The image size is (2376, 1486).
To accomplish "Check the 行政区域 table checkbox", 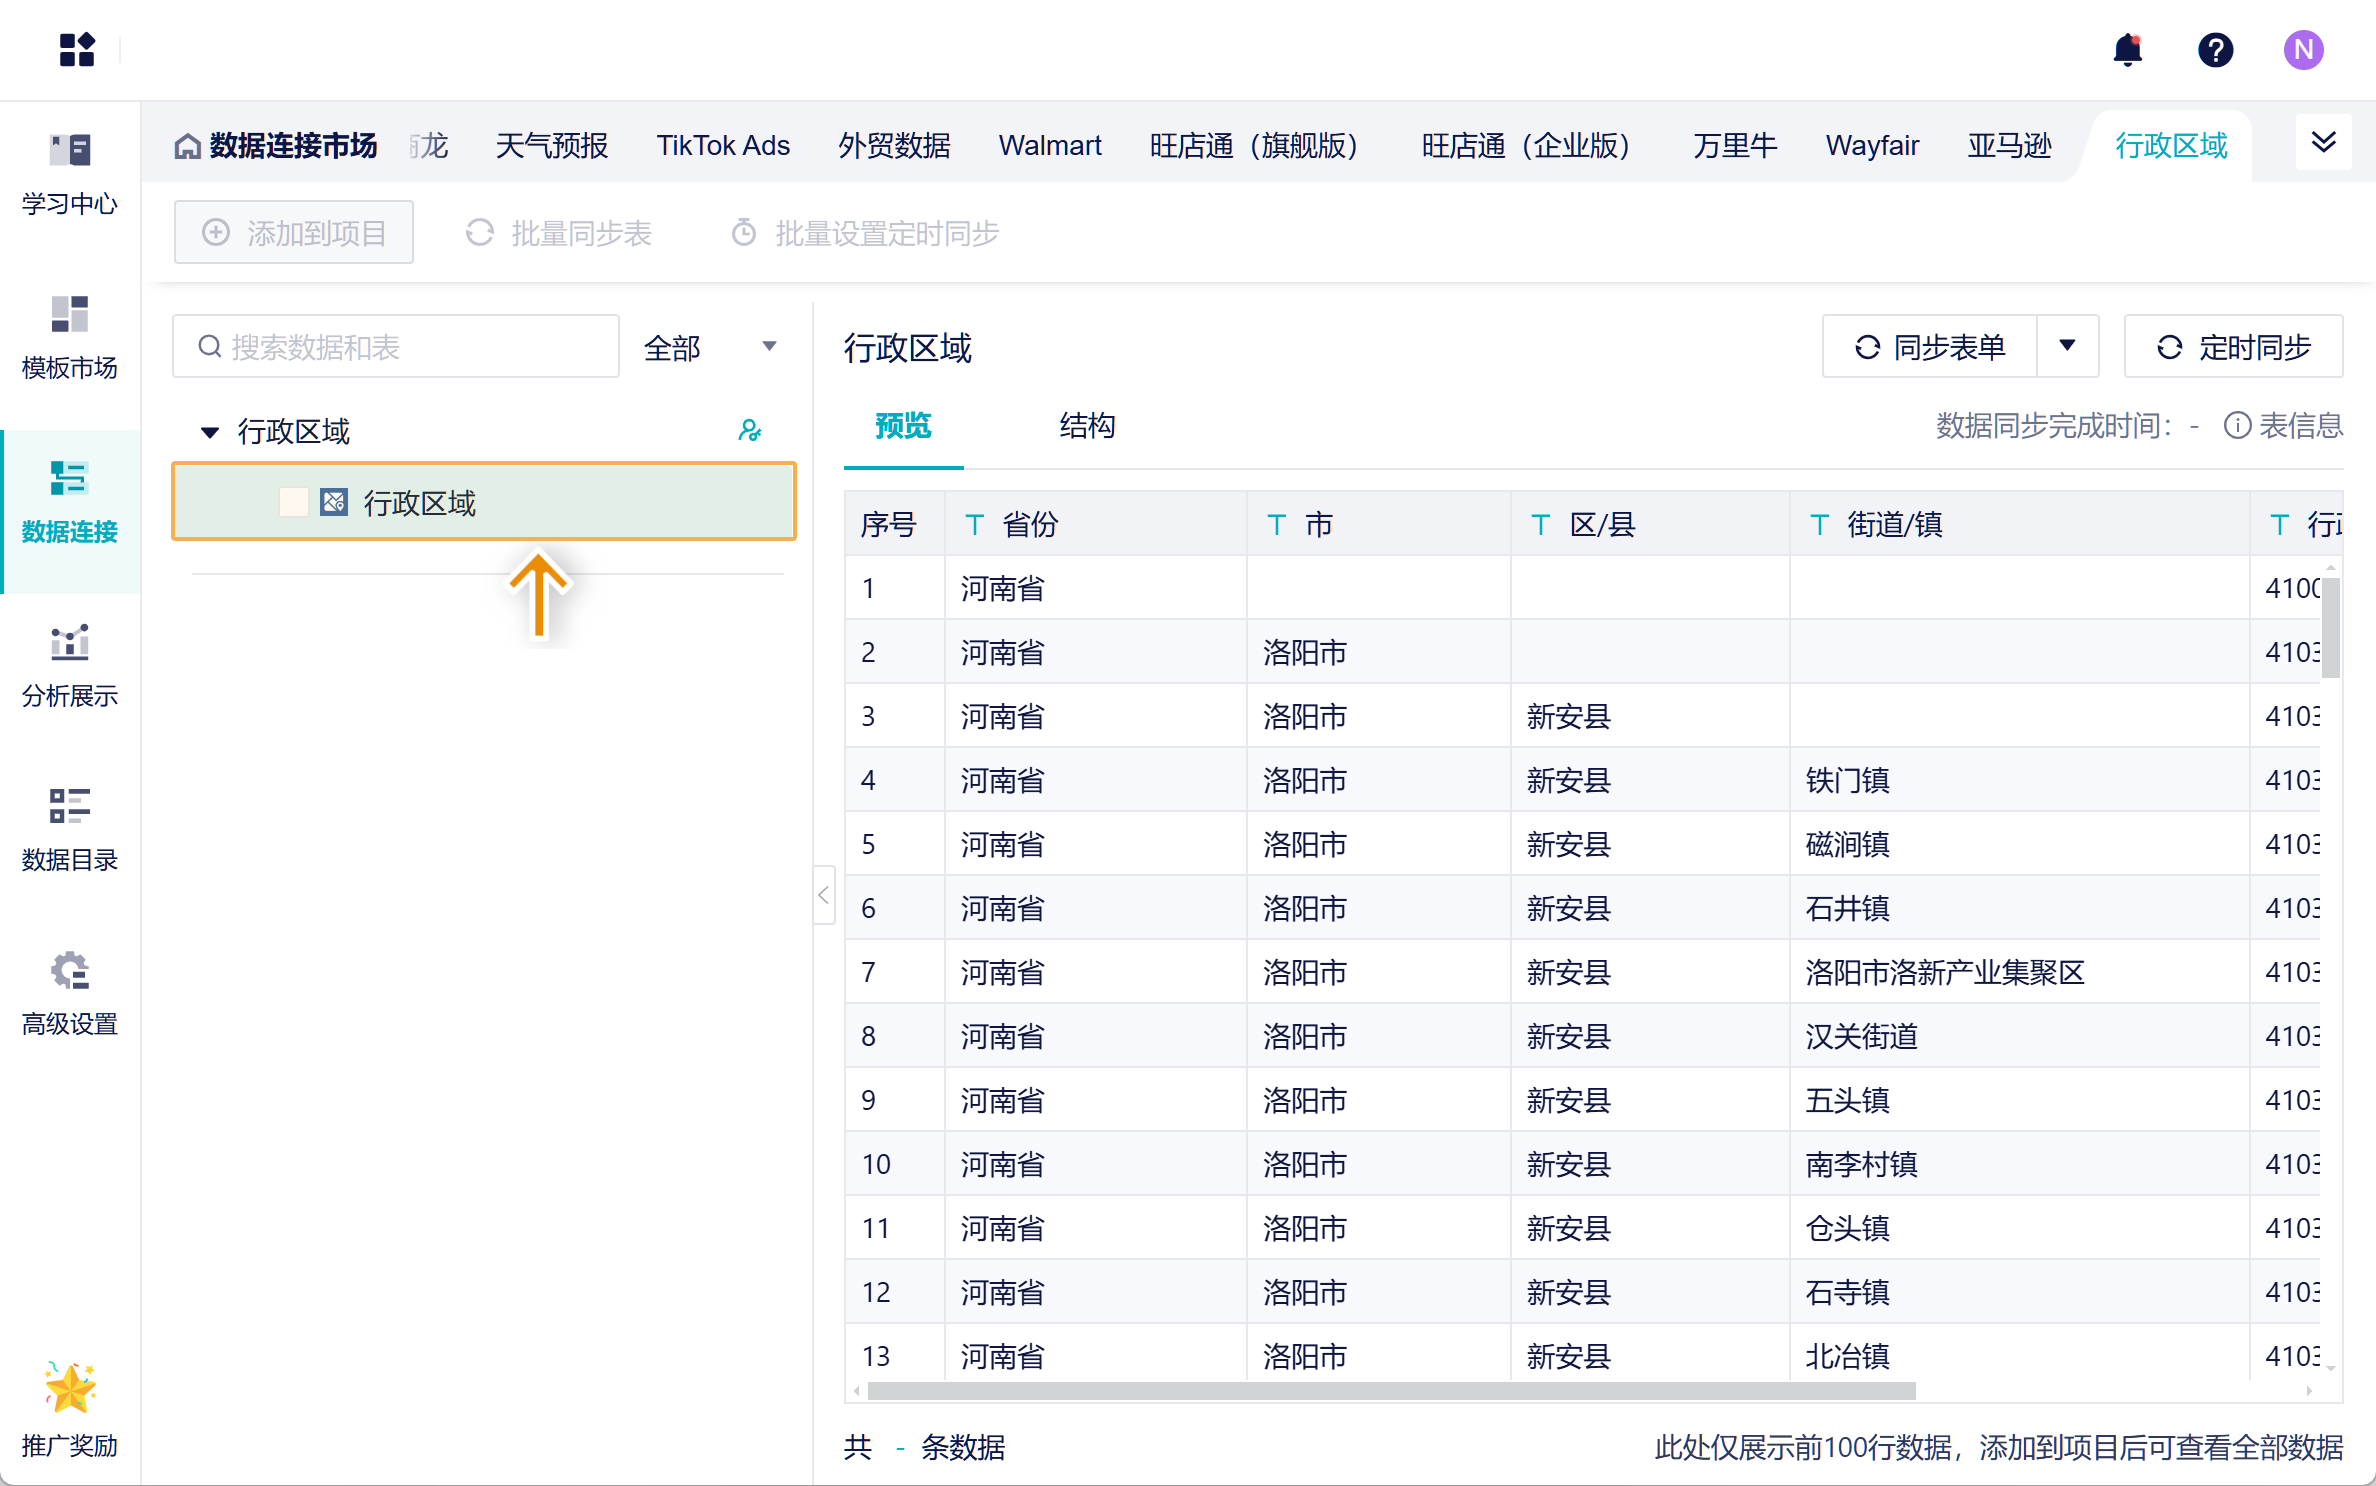I will click(x=293, y=502).
